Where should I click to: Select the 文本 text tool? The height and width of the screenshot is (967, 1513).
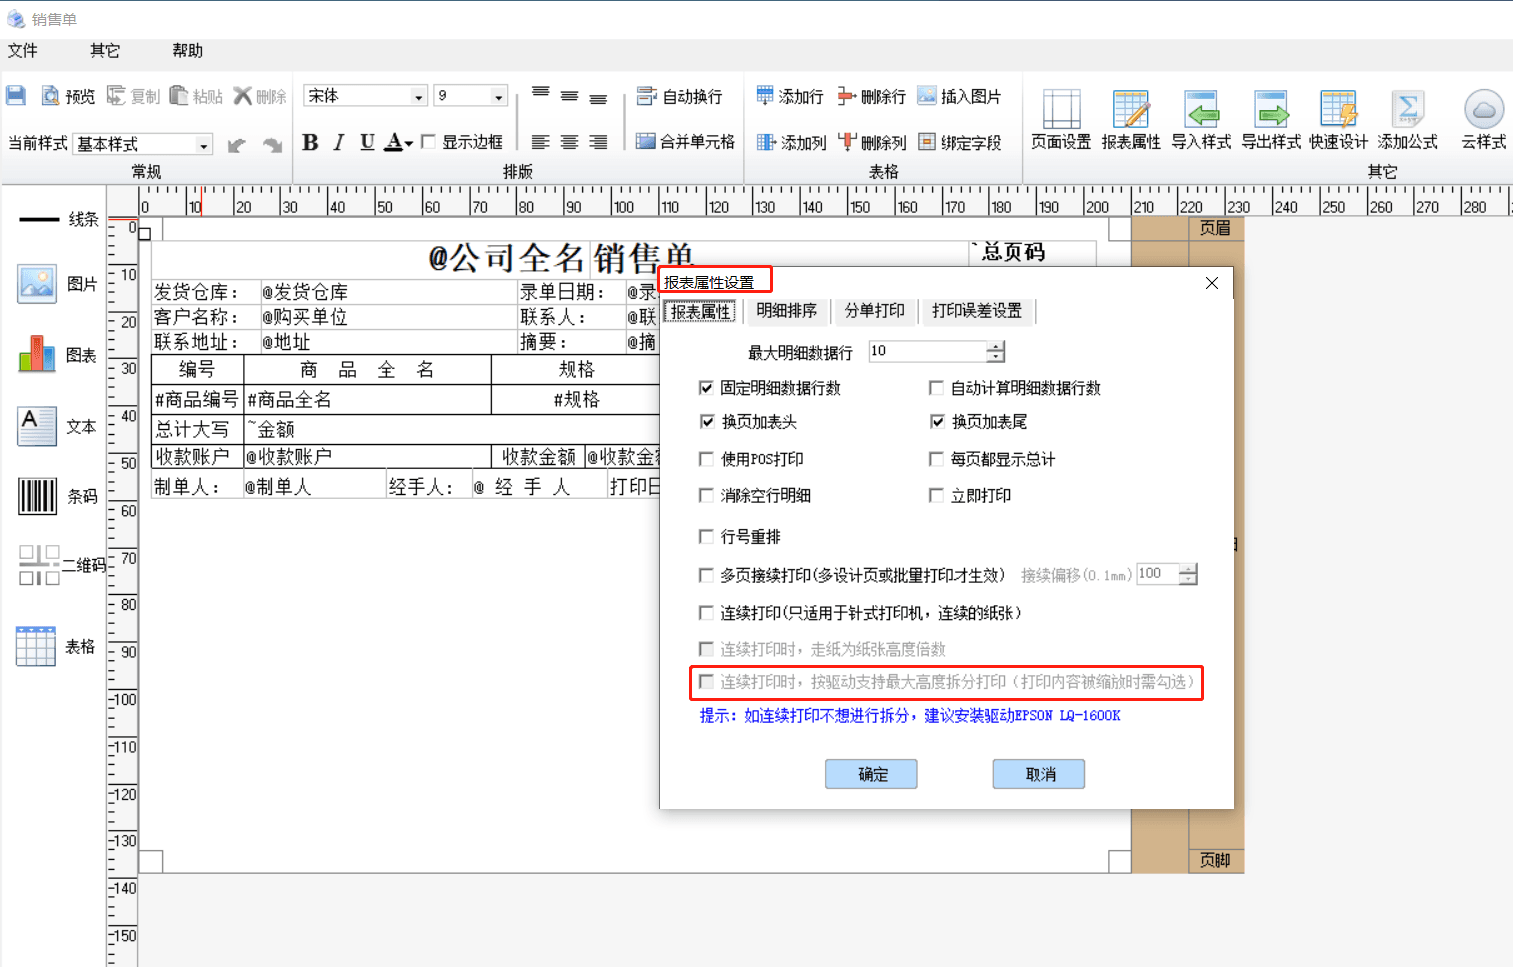(57, 426)
